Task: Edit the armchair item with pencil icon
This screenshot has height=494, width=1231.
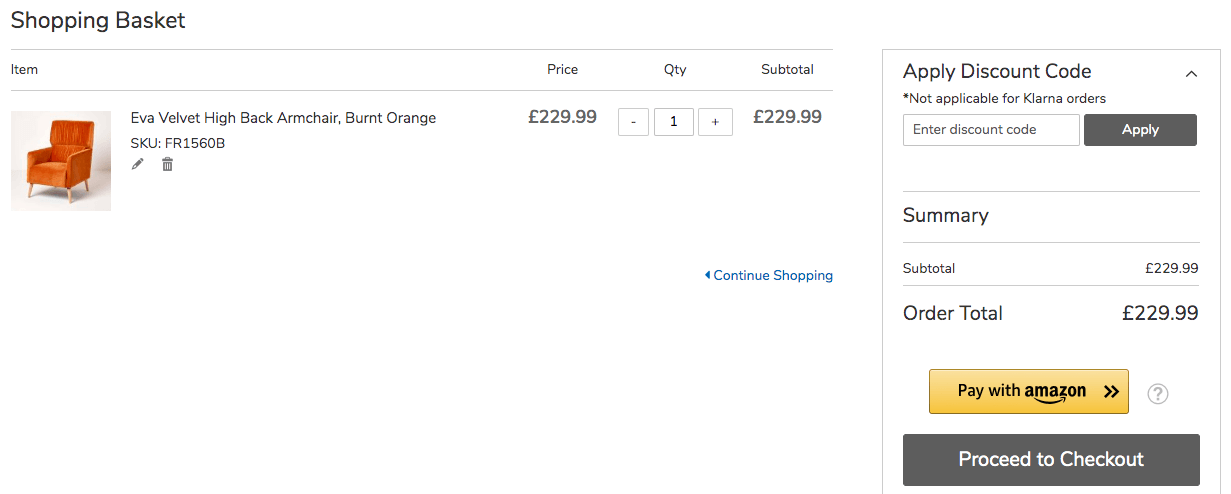Action: coord(138,164)
